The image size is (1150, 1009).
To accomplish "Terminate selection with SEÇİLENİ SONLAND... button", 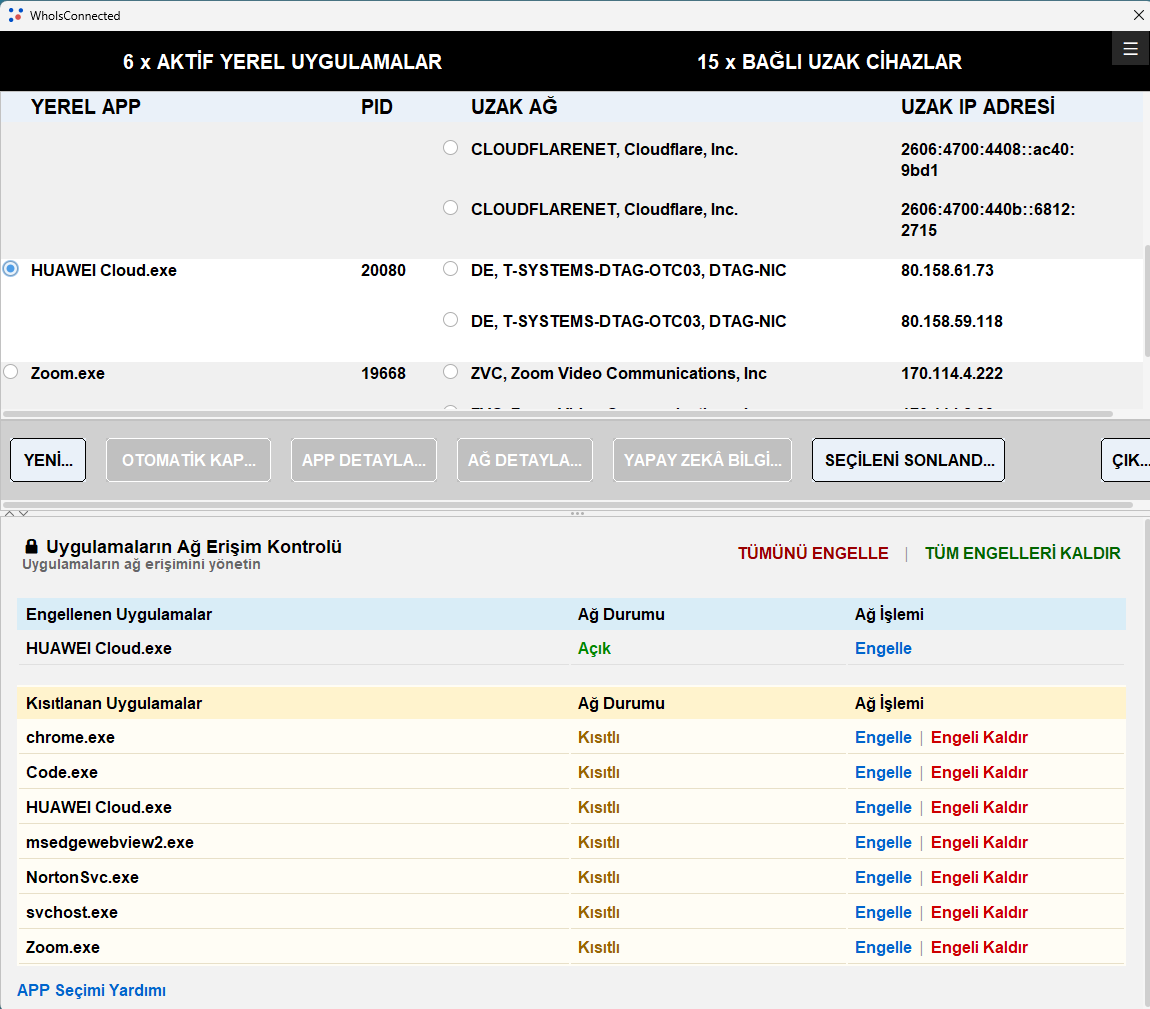I will 909,460.
